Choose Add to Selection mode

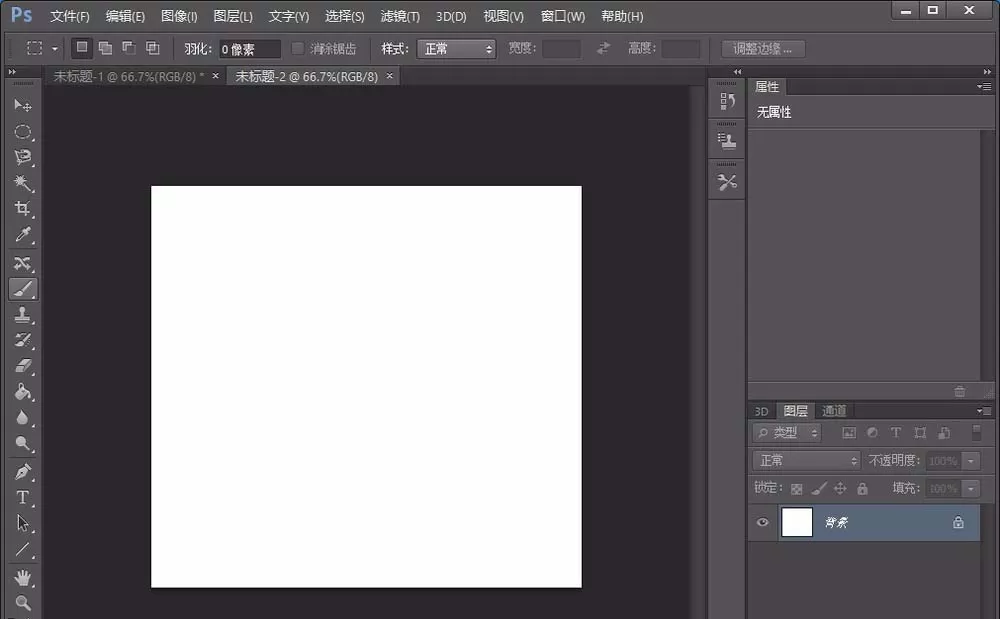click(105, 48)
